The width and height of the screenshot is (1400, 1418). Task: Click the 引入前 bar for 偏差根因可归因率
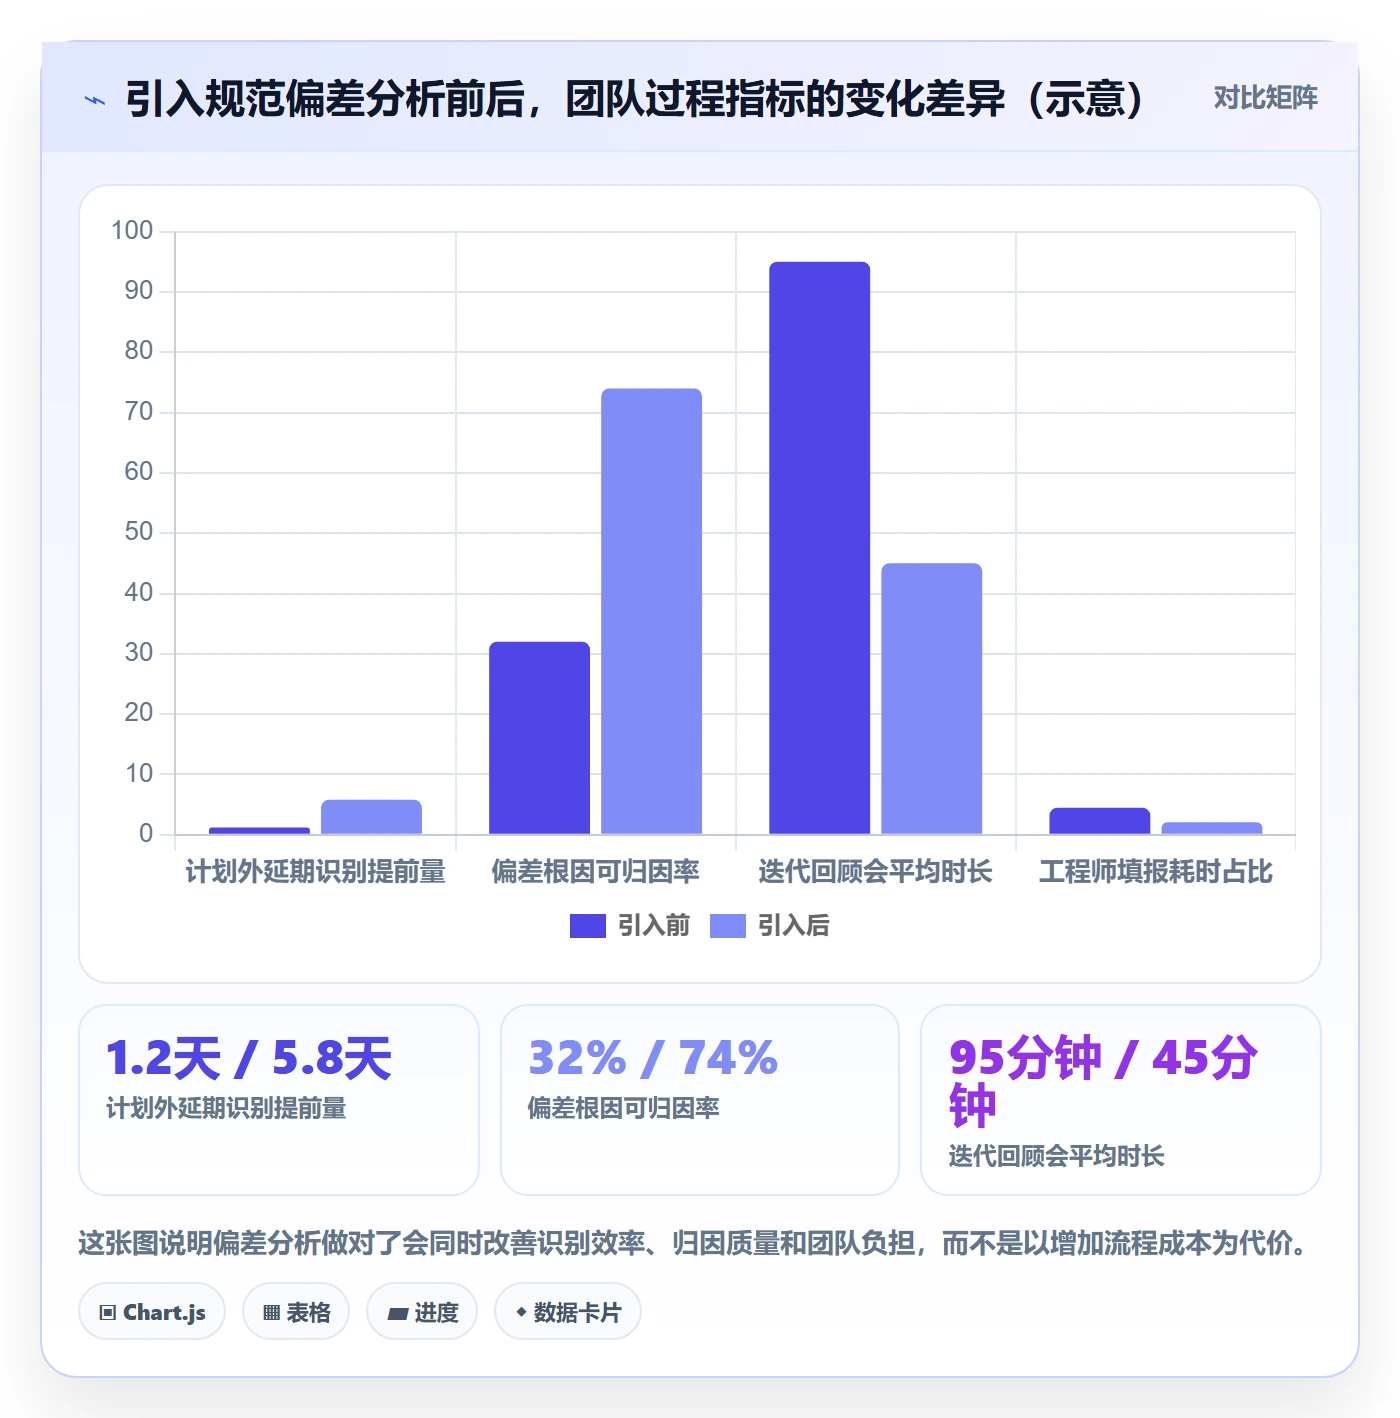point(539,738)
